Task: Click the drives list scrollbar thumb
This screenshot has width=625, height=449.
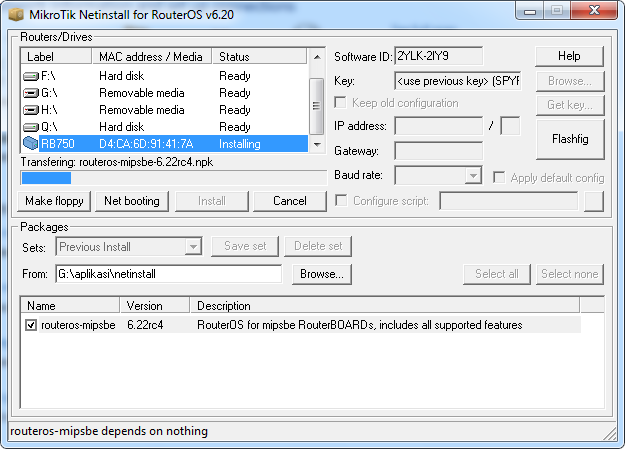Action: [316, 106]
